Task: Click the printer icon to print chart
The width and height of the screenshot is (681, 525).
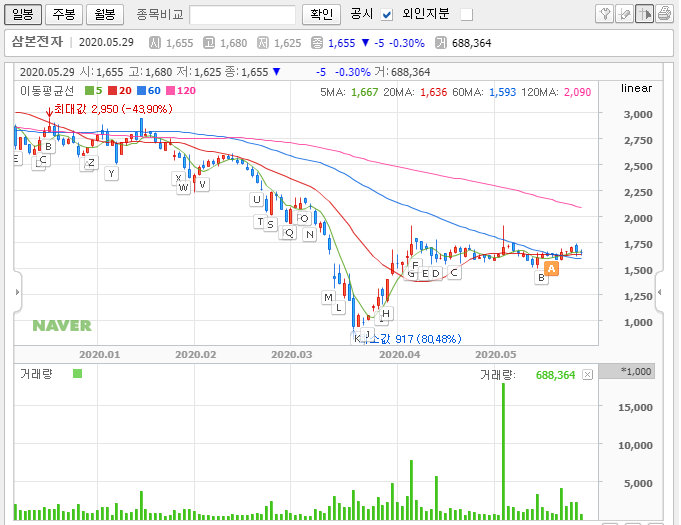Action: click(x=664, y=14)
